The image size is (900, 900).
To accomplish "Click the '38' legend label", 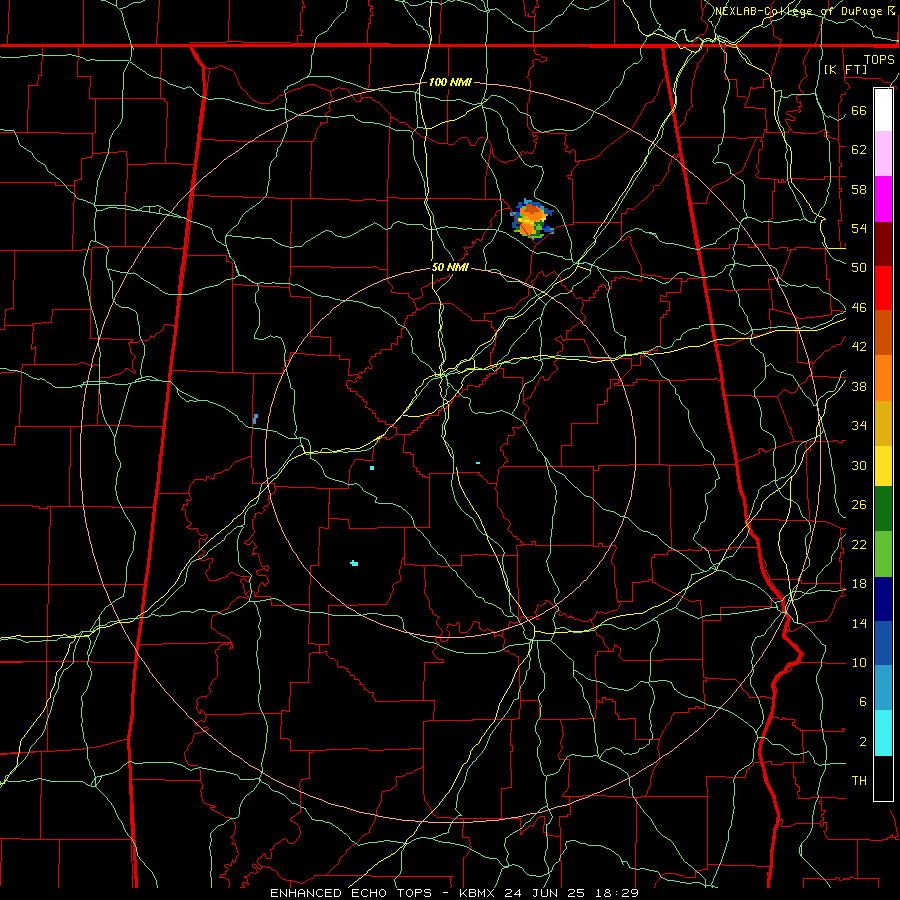I will click(859, 387).
